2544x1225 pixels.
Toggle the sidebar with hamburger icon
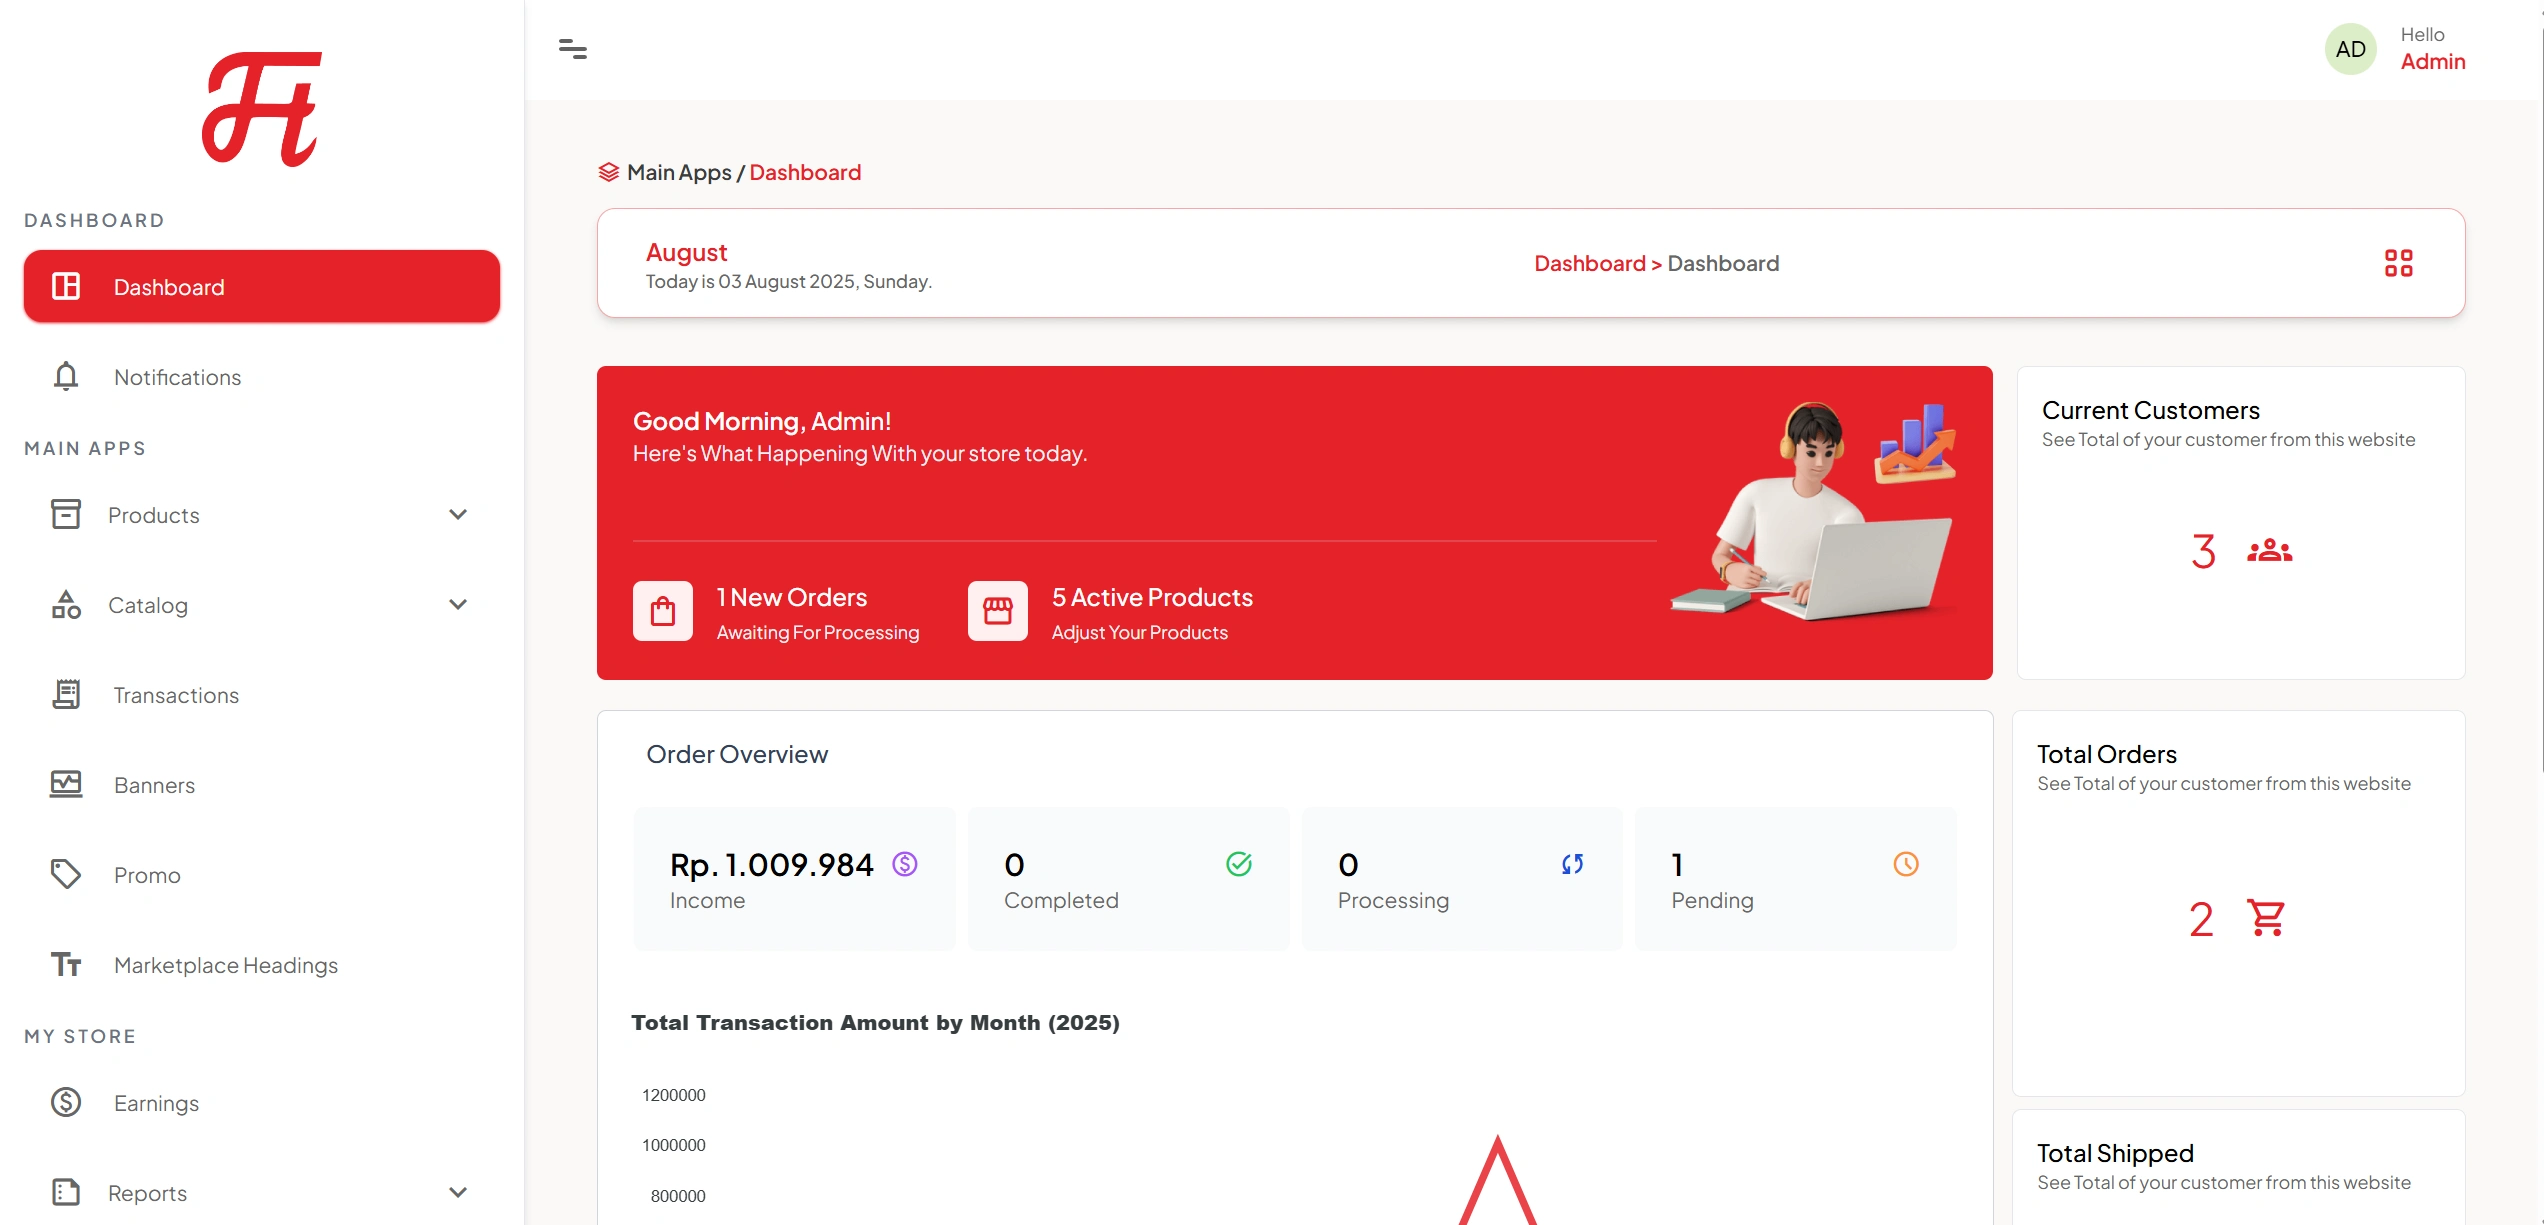[x=574, y=48]
